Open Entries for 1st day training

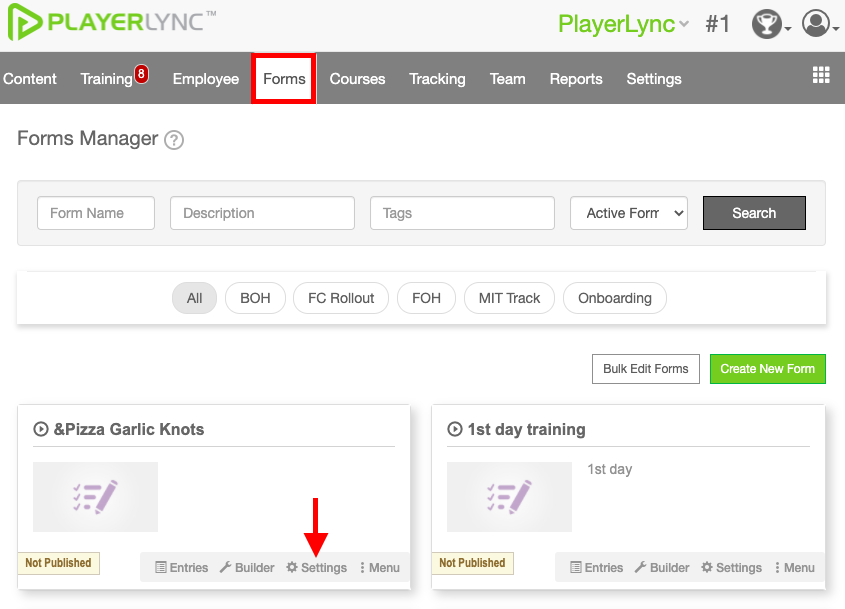click(x=597, y=568)
